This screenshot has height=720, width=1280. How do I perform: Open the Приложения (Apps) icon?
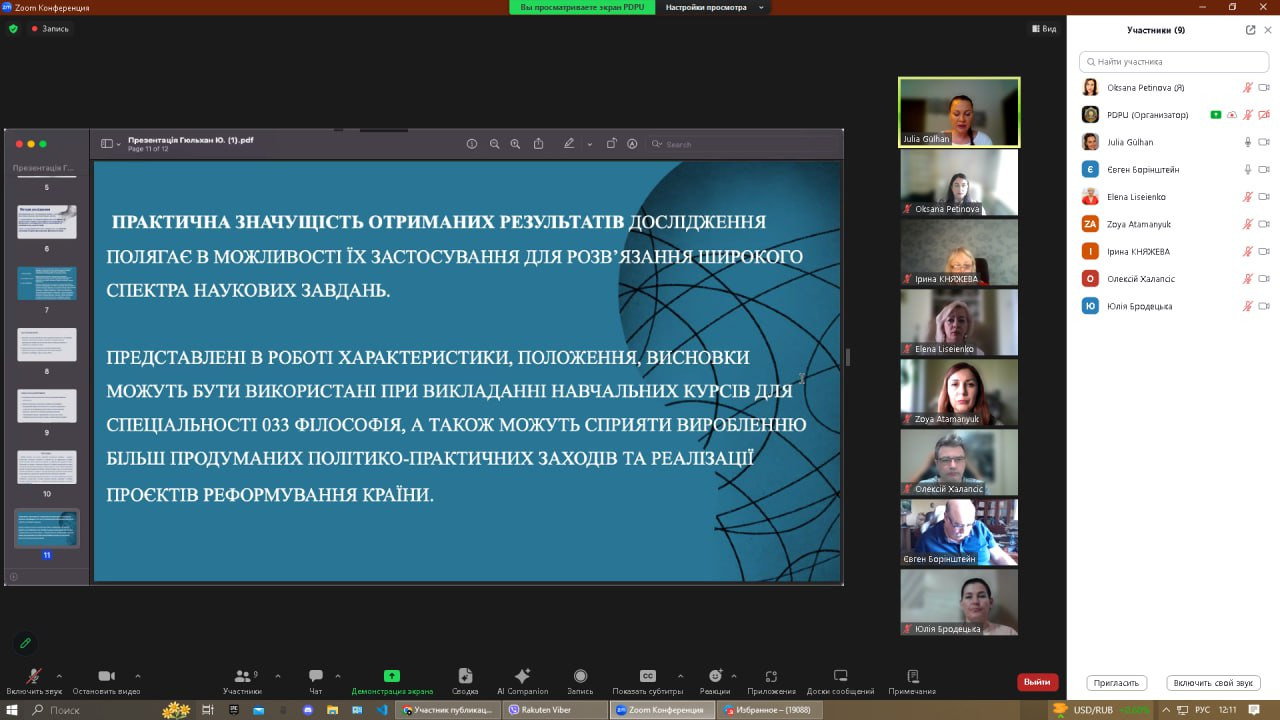point(771,677)
